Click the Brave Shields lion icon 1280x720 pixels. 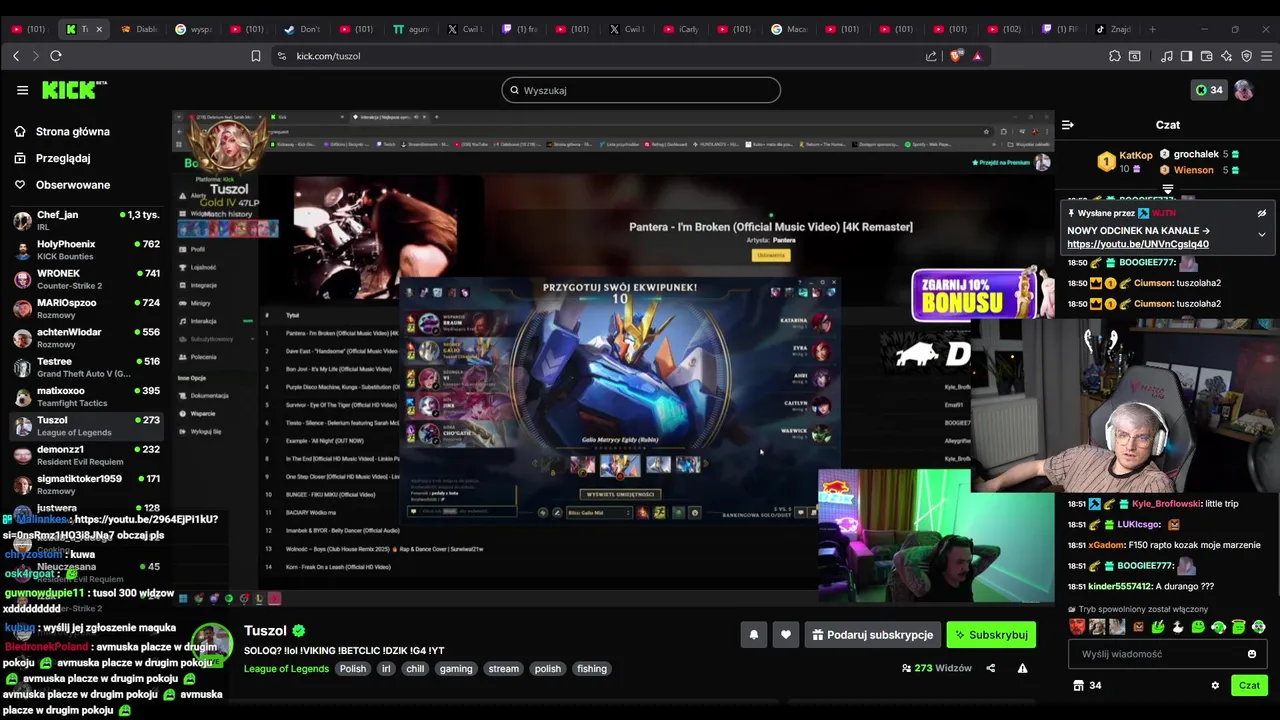pyautogui.click(x=956, y=56)
